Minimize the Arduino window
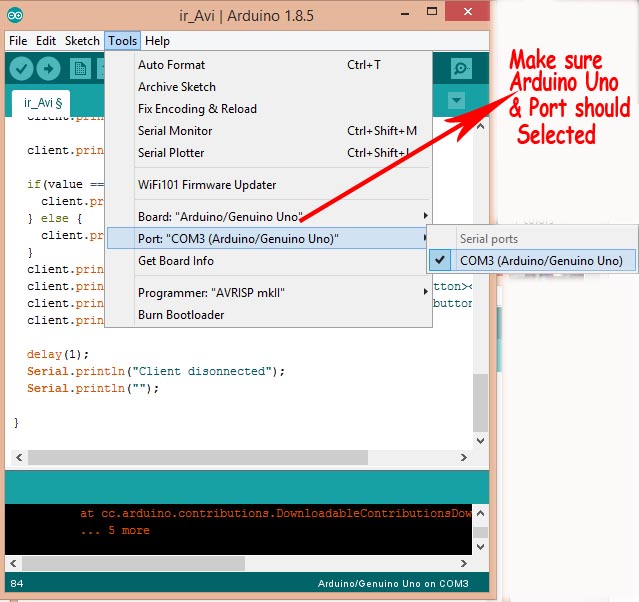The width and height of the screenshot is (639, 602). click(405, 13)
